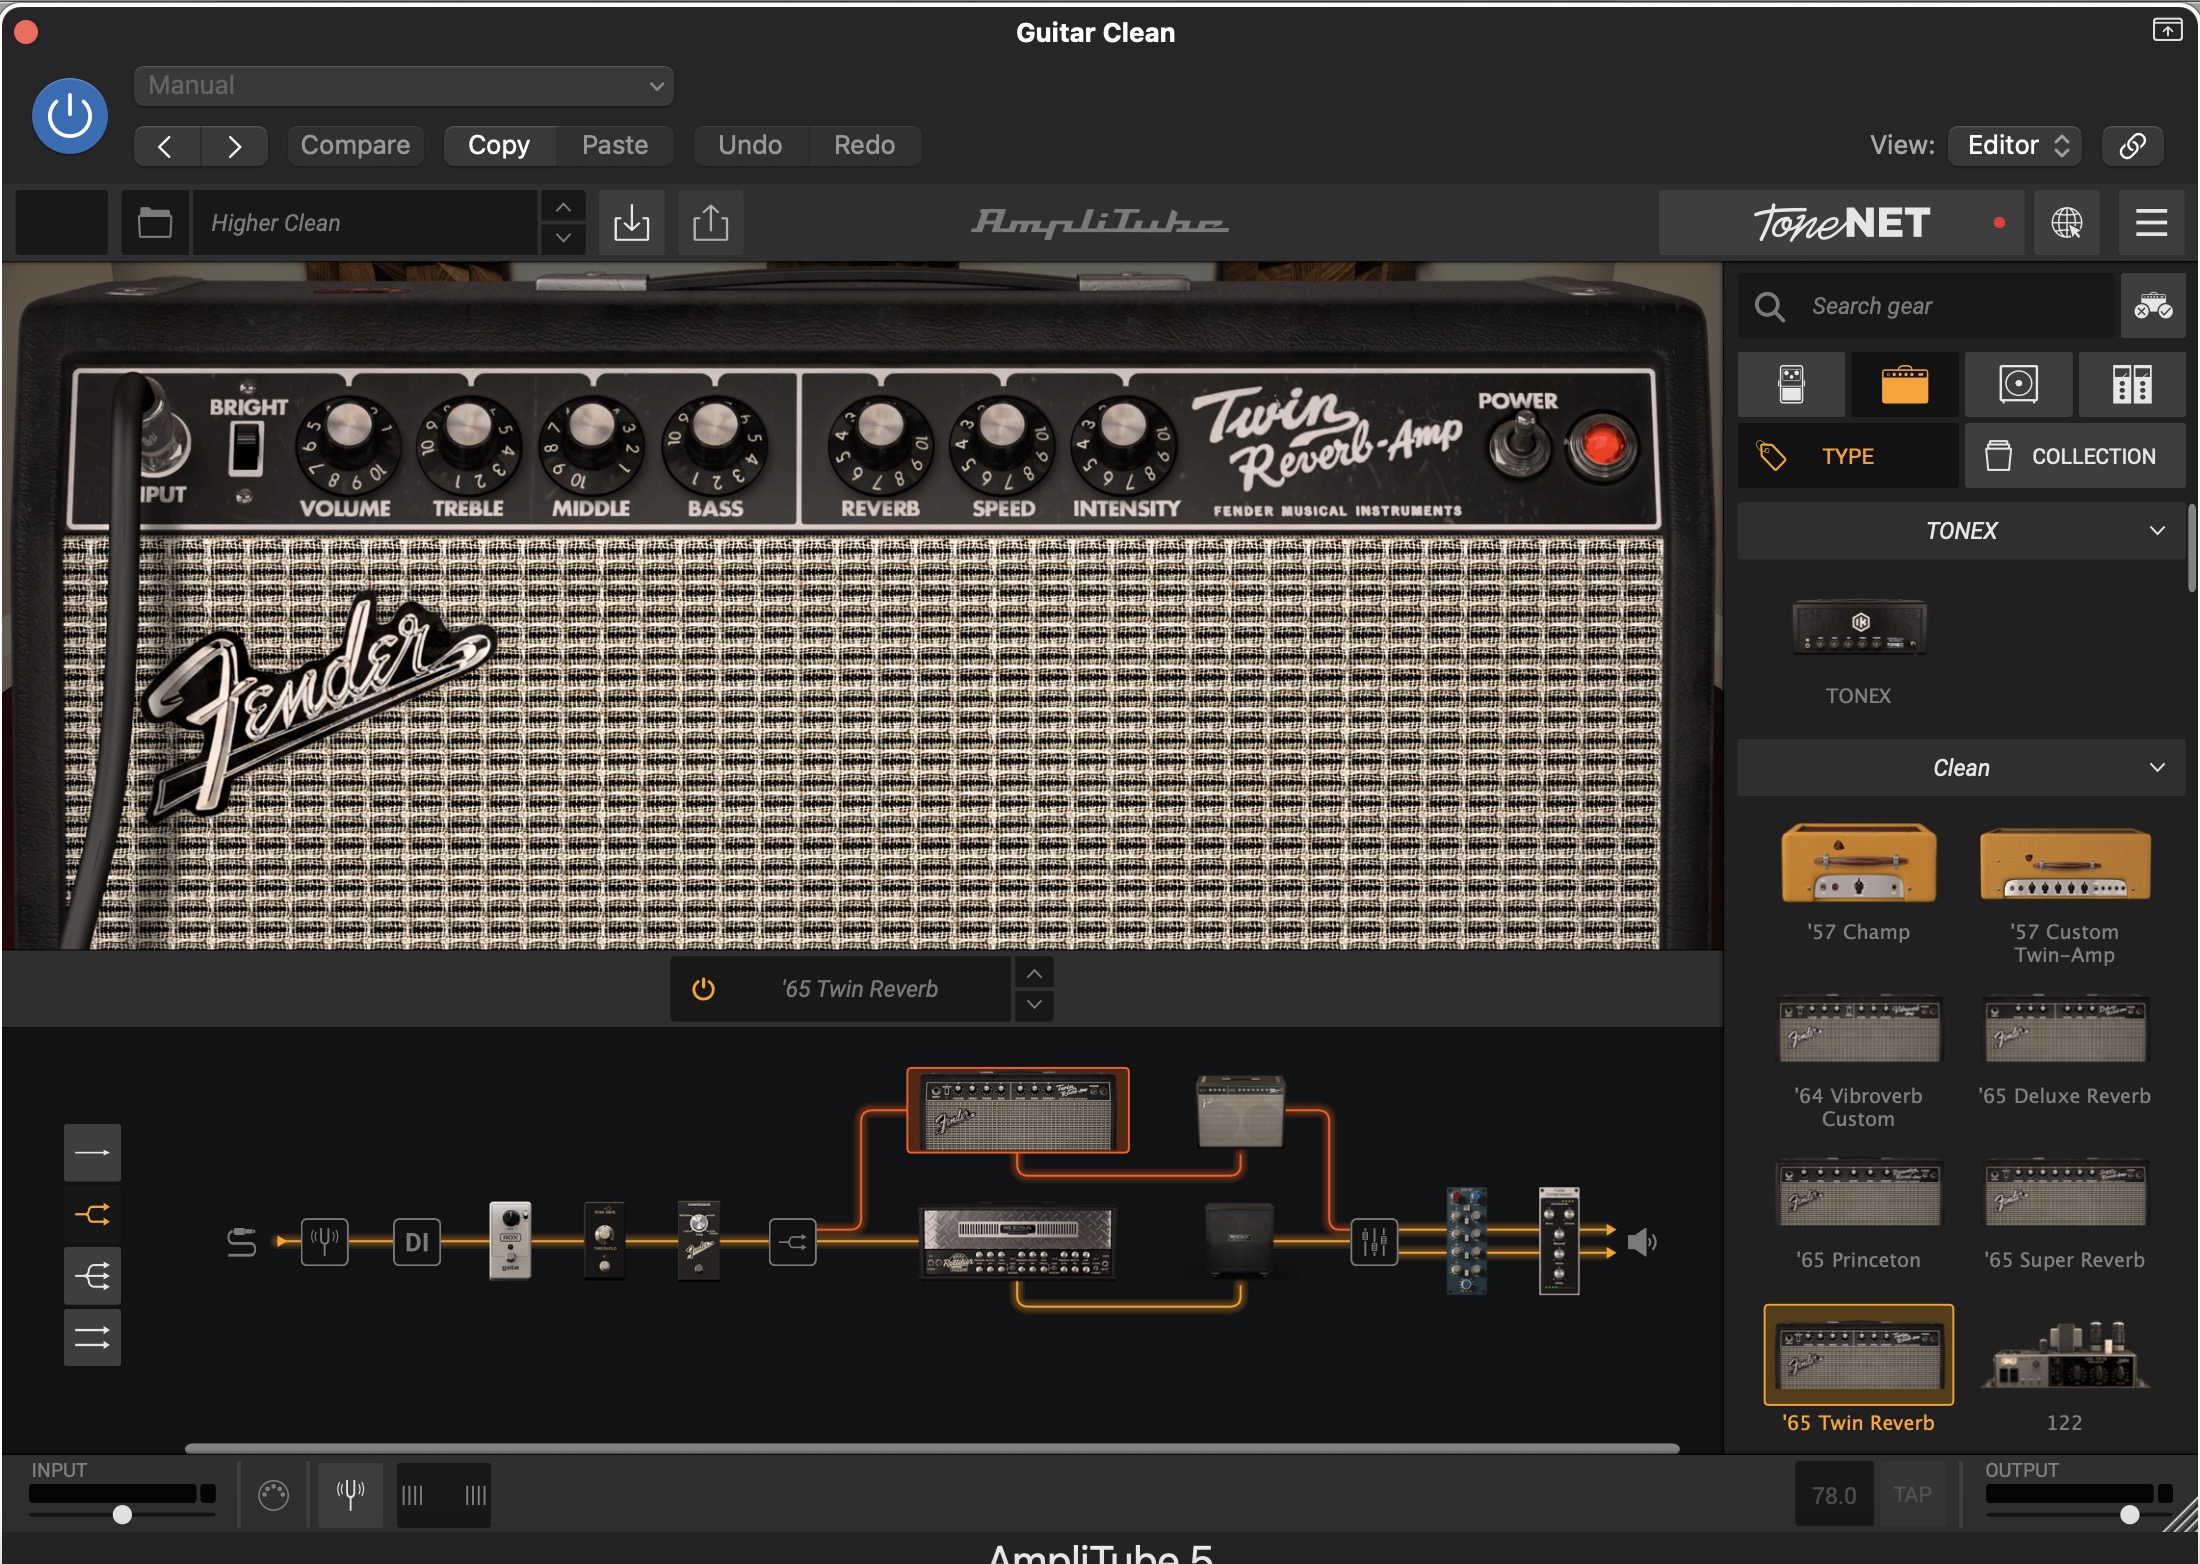2200x1564 pixels.
Task: Click the Paste button
Action: (x=615, y=146)
